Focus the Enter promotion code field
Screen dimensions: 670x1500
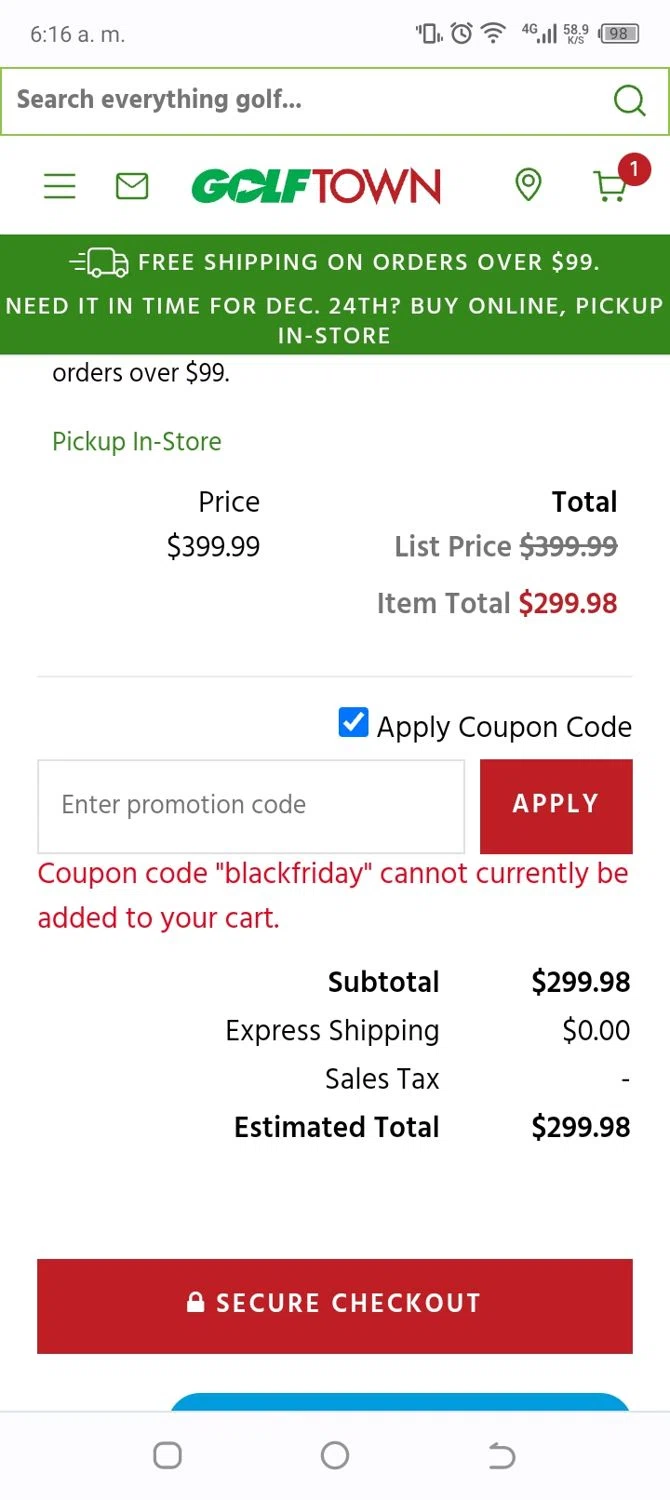coord(251,805)
